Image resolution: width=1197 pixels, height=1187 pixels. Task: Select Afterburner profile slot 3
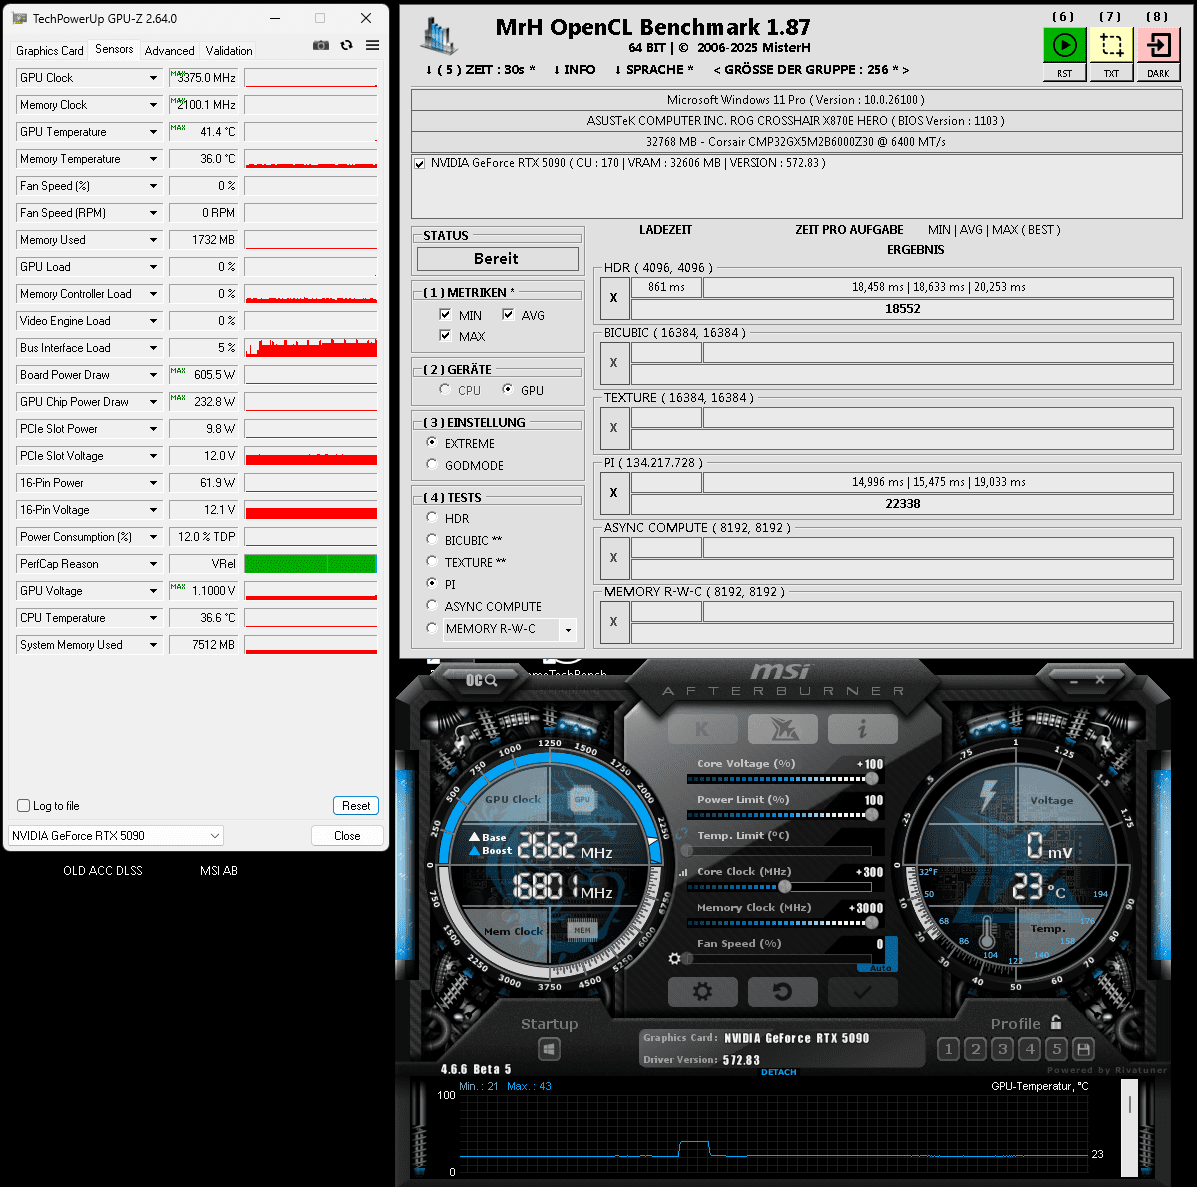(x=1002, y=1049)
